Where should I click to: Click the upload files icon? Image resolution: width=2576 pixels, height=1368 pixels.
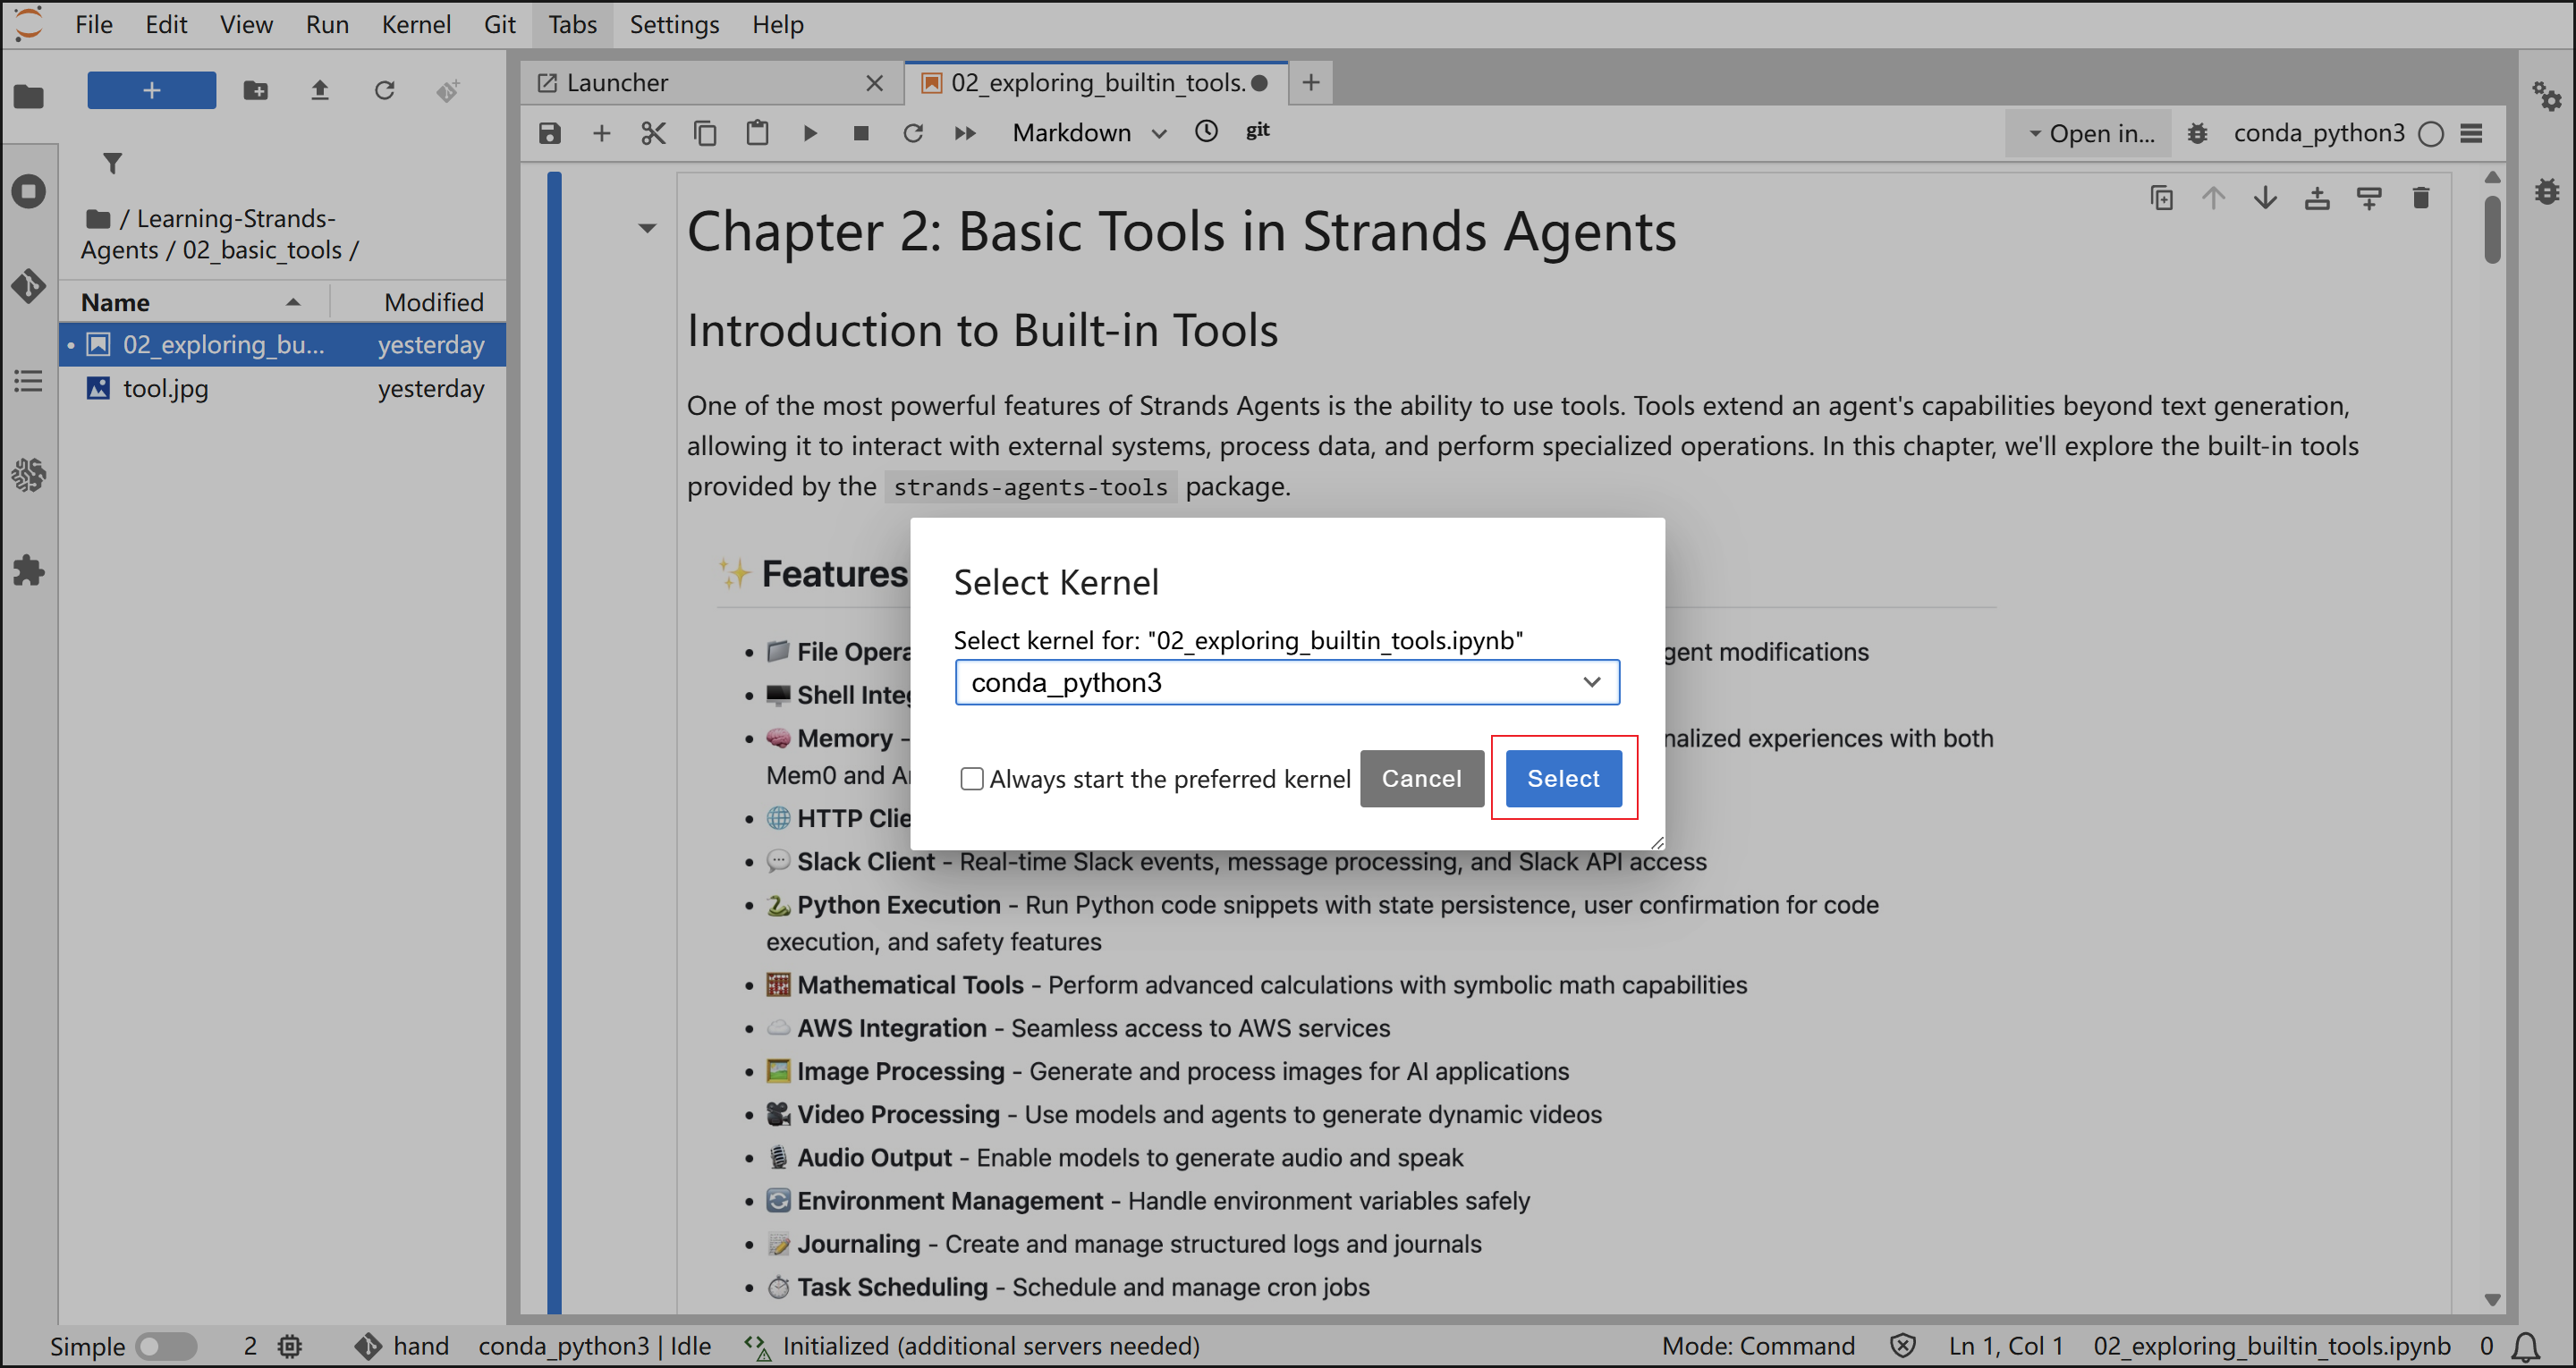[320, 90]
